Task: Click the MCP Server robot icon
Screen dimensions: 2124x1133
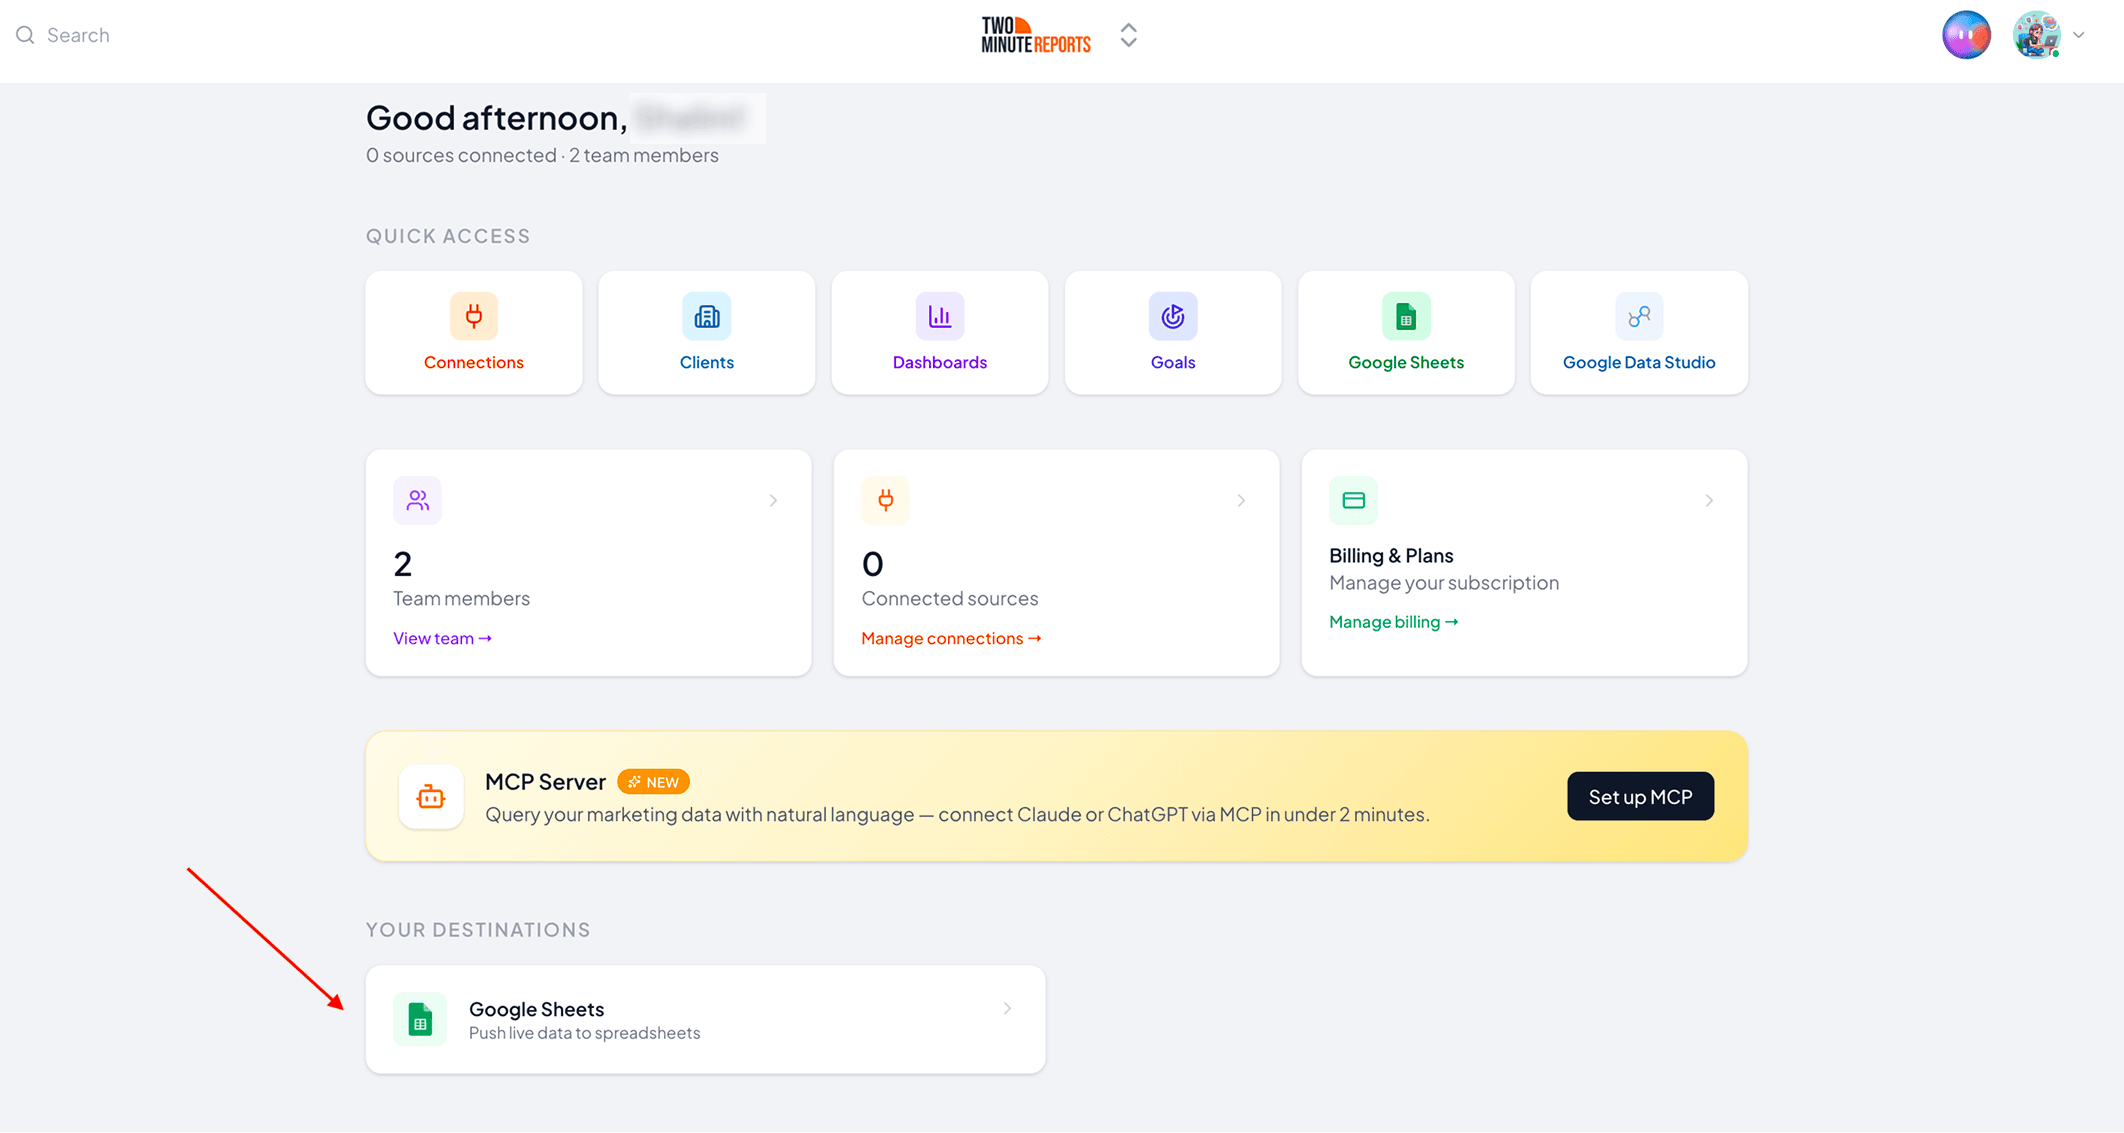Action: pyautogui.click(x=431, y=797)
